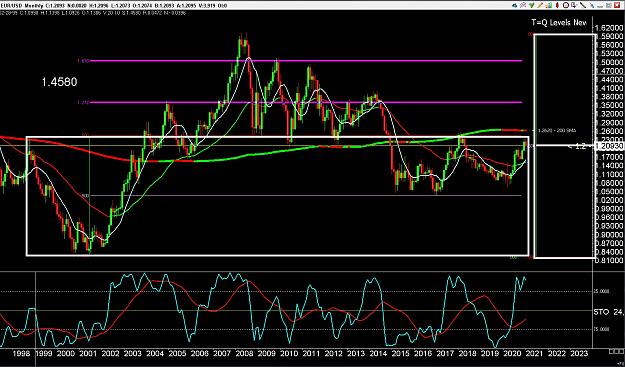Click the 1.62000 price axis label

[x=609, y=28]
